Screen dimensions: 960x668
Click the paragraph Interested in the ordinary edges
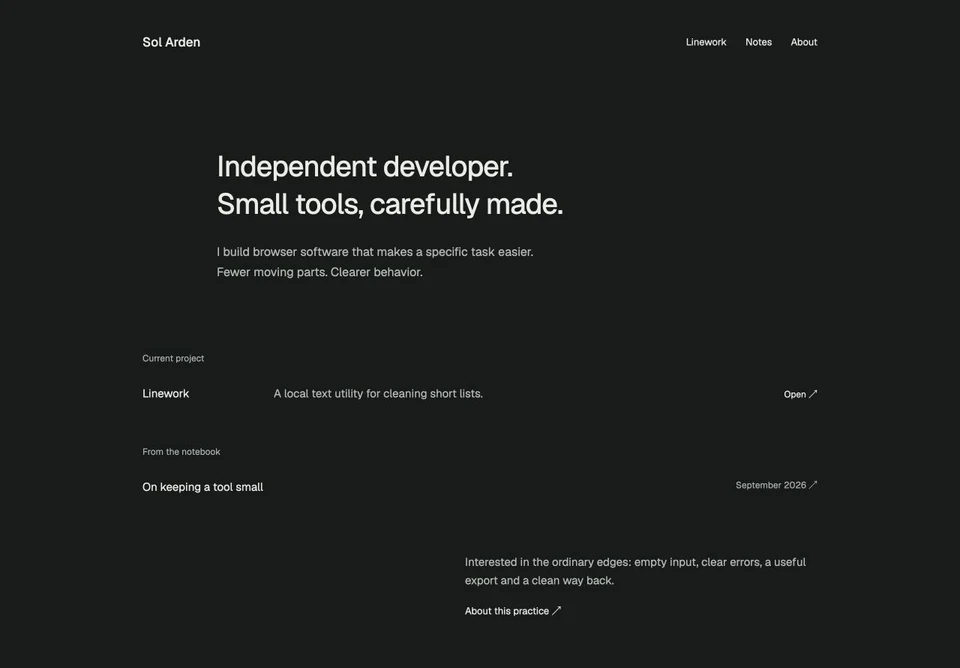tap(635, 571)
